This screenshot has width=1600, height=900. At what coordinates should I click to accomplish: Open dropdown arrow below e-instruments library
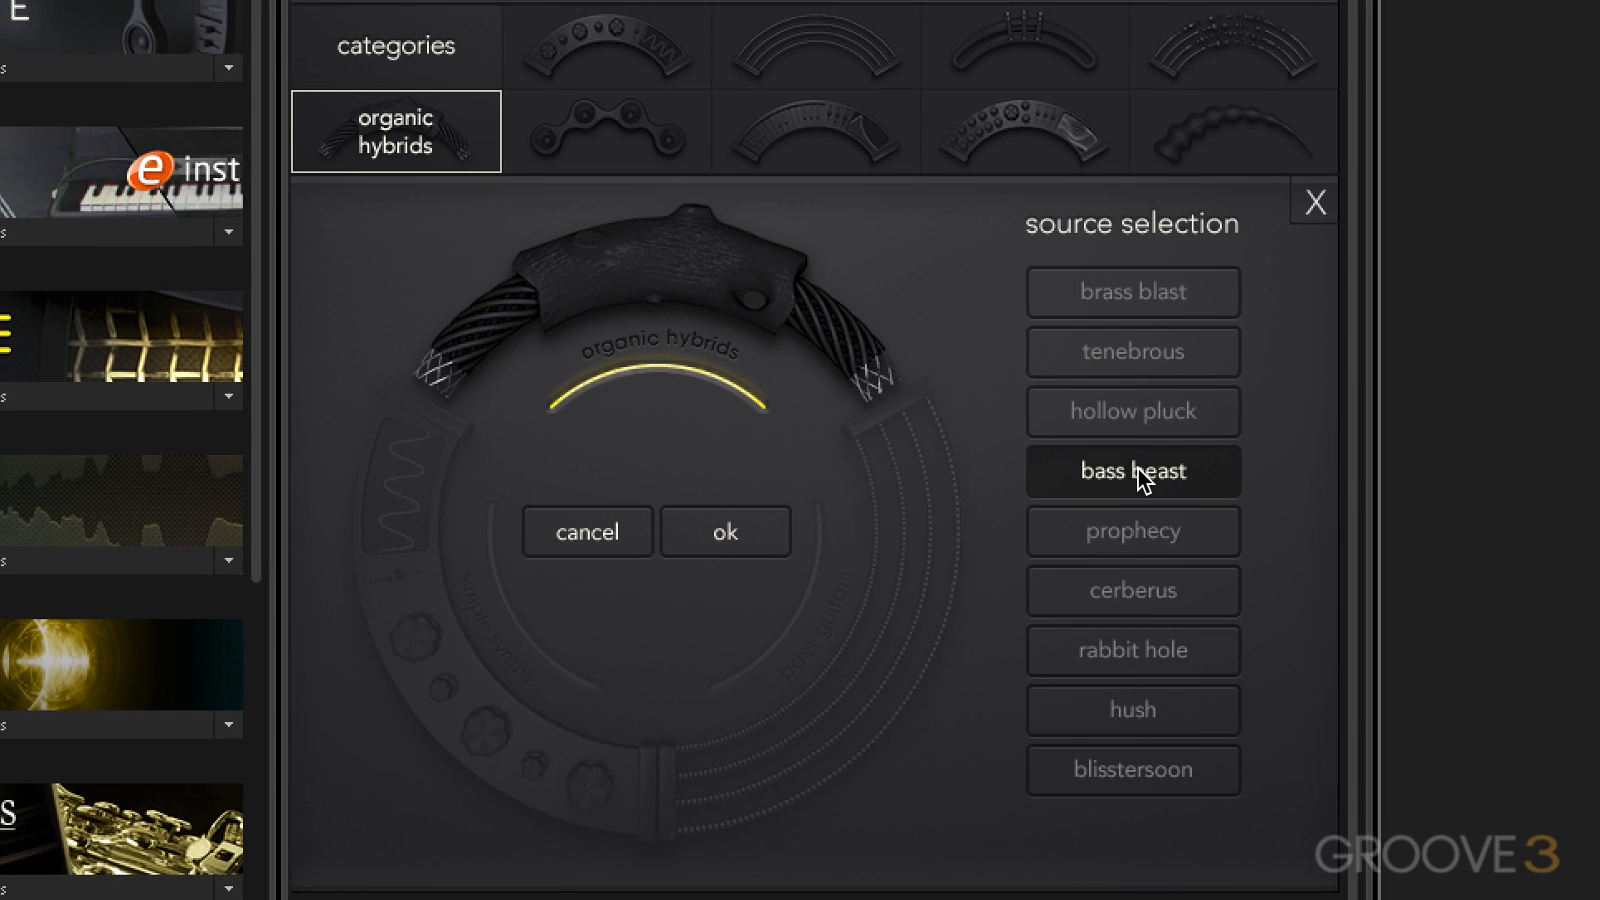point(229,232)
